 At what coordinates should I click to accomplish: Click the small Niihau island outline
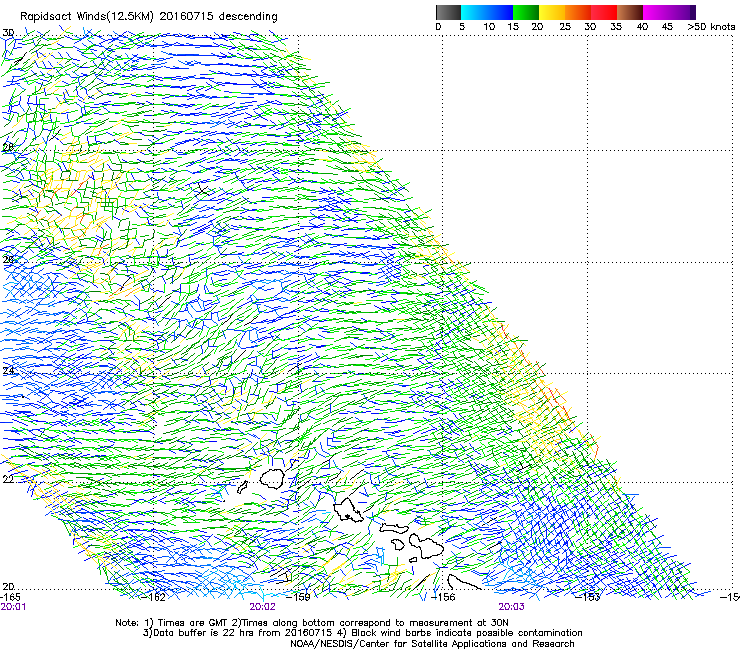tap(243, 487)
